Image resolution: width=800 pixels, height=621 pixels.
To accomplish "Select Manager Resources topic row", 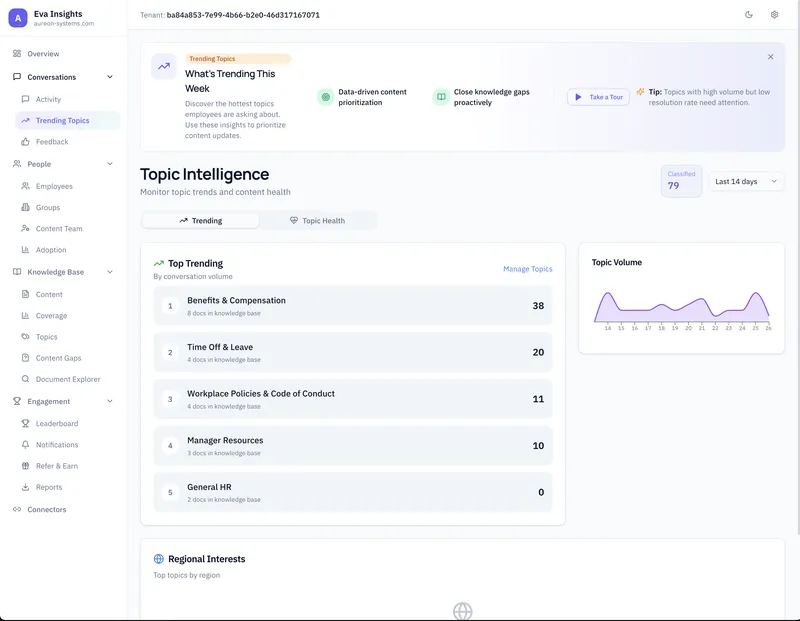I will point(353,445).
